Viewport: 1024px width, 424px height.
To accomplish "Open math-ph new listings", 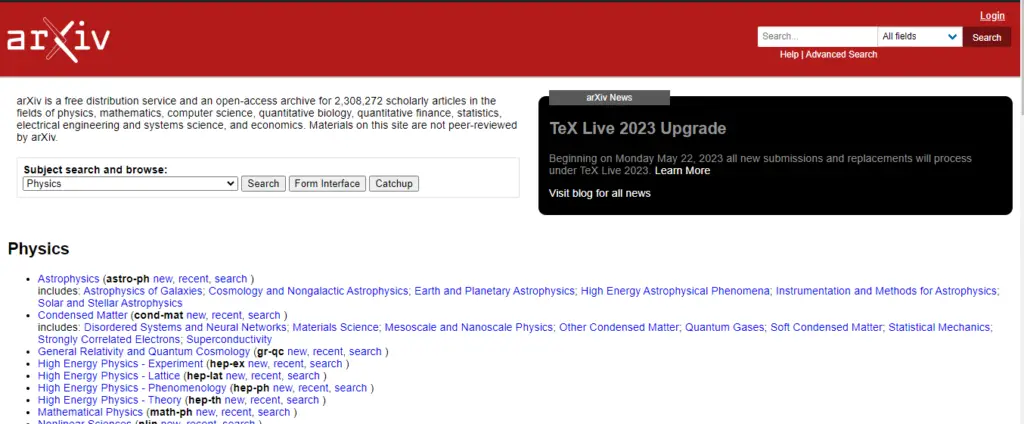I will pos(206,412).
